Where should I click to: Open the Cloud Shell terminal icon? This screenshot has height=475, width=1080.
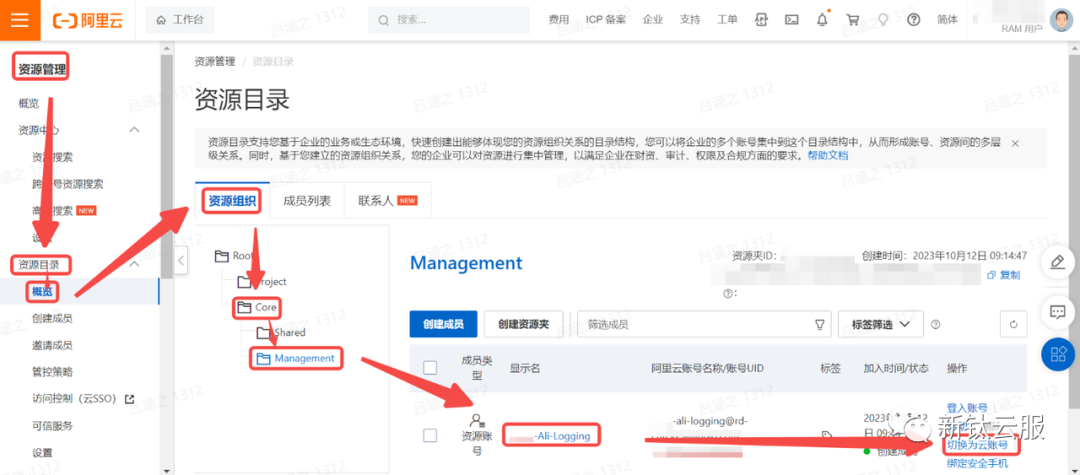(791, 20)
